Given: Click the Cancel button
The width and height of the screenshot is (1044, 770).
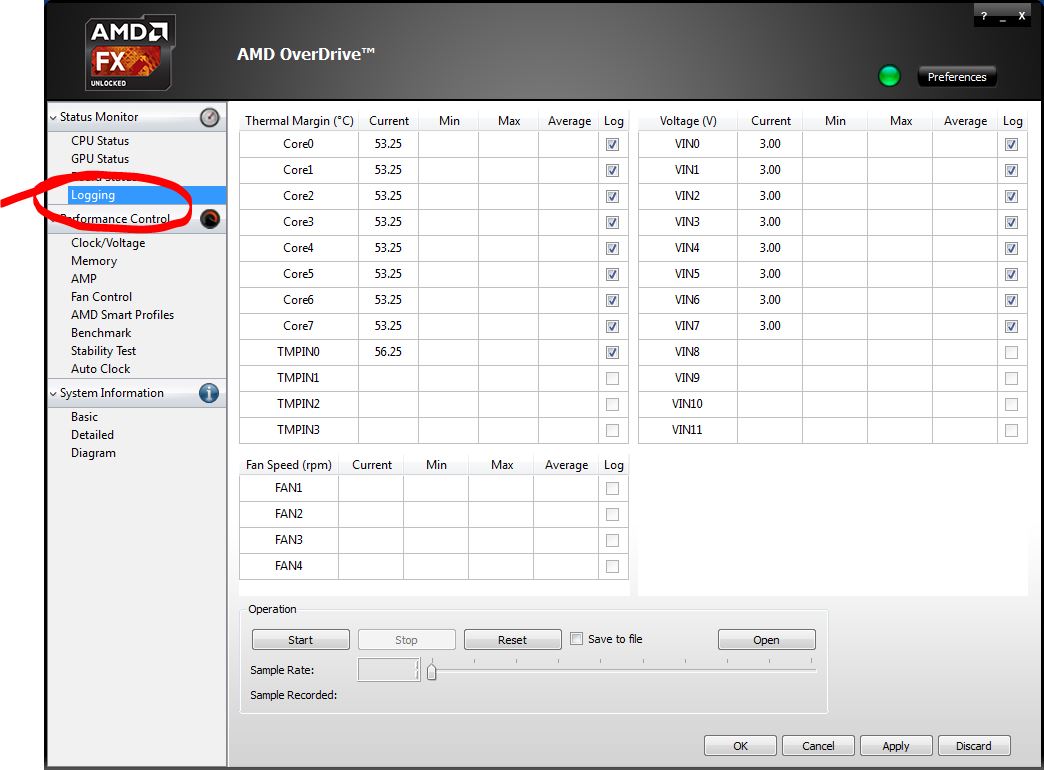Looking at the screenshot, I should (818, 745).
